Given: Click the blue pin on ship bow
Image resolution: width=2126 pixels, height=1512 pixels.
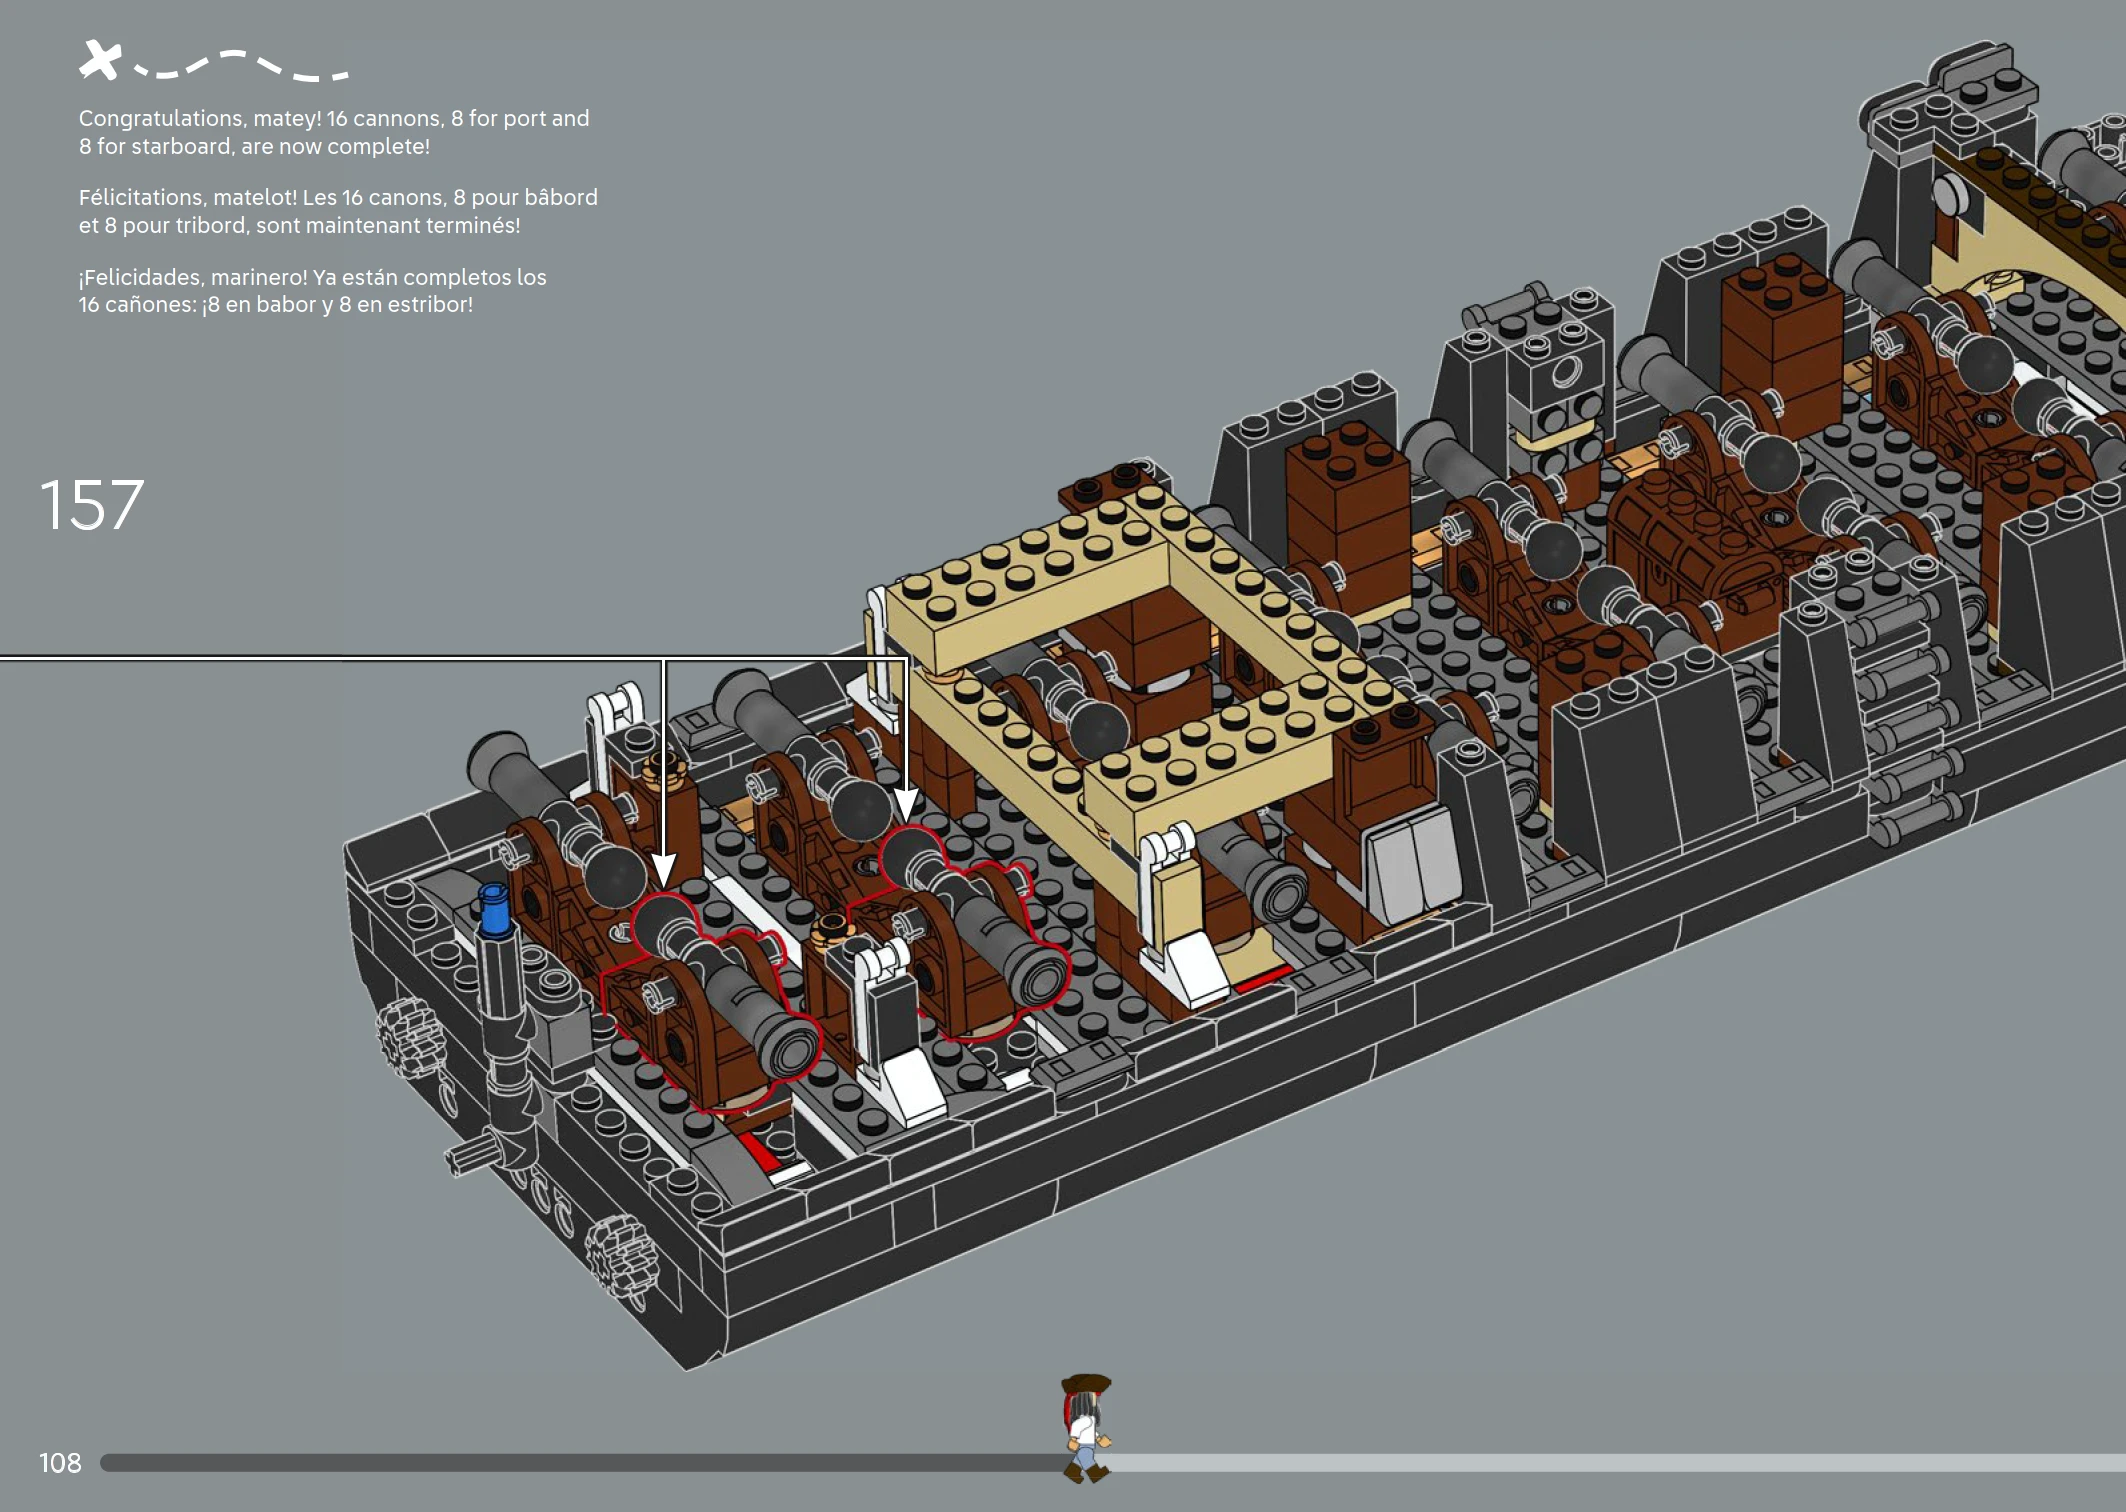Looking at the screenshot, I should click(x=494, y=909).
